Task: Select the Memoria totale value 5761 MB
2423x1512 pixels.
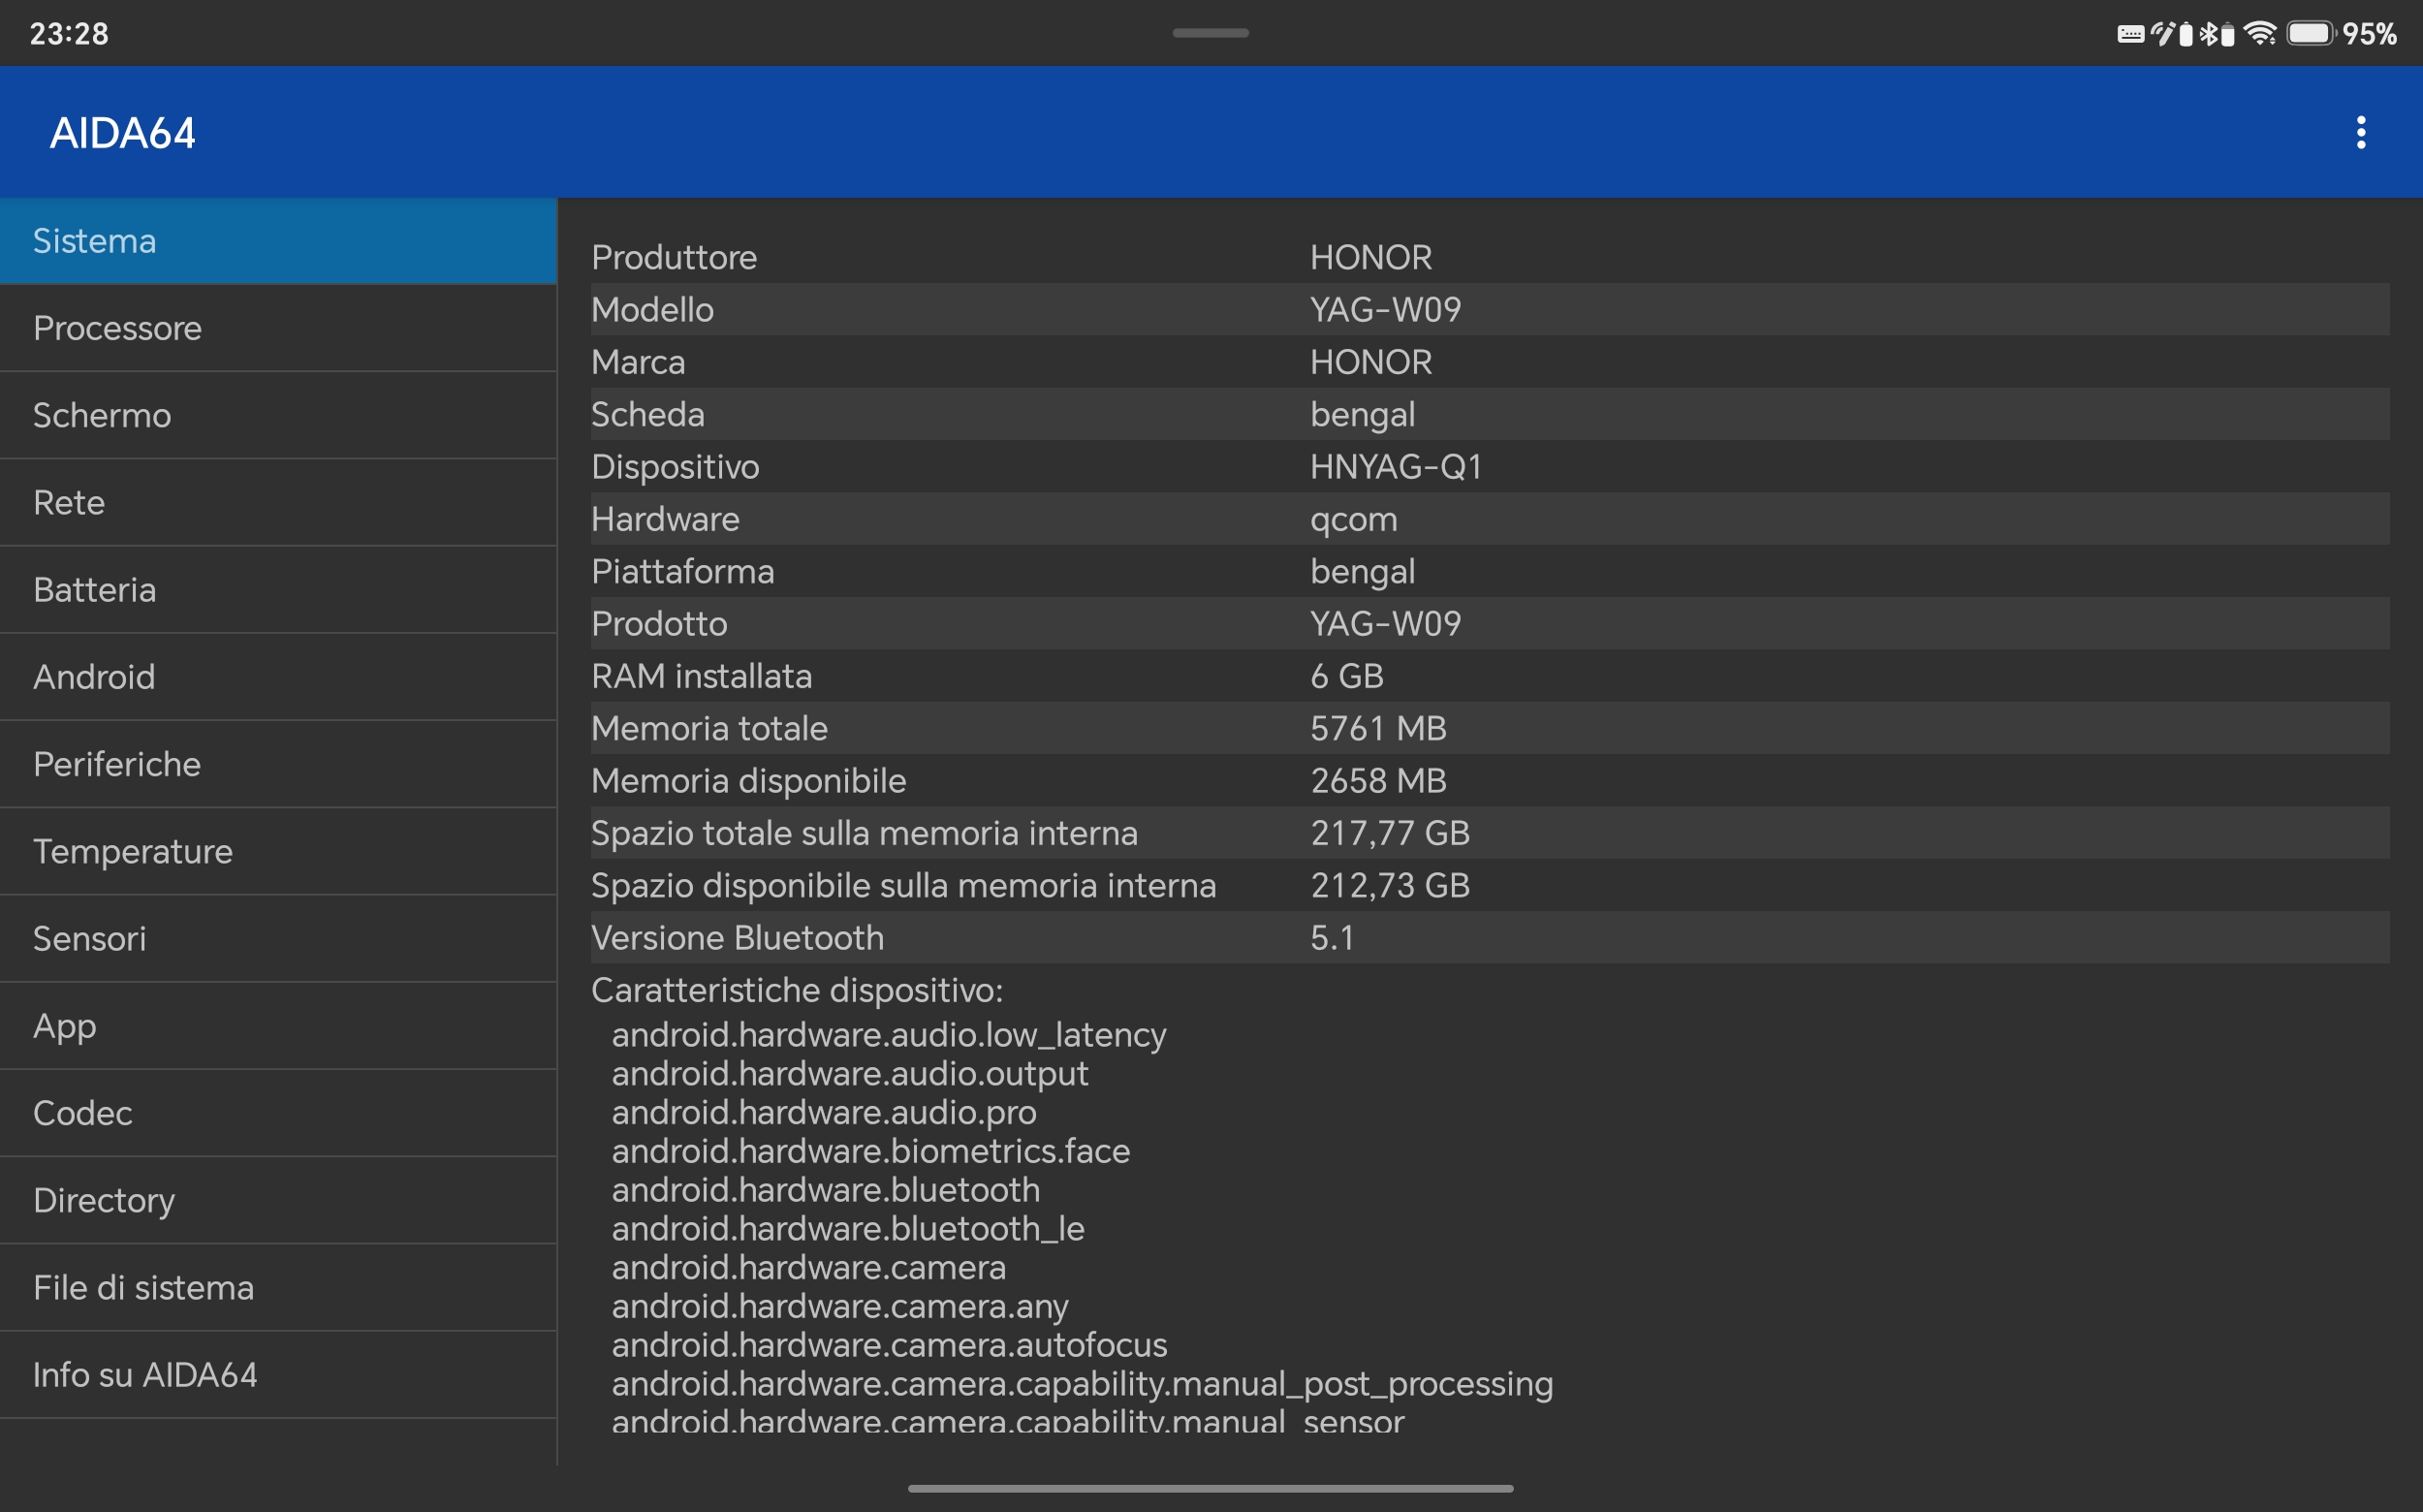Action: coord(1378,728)
